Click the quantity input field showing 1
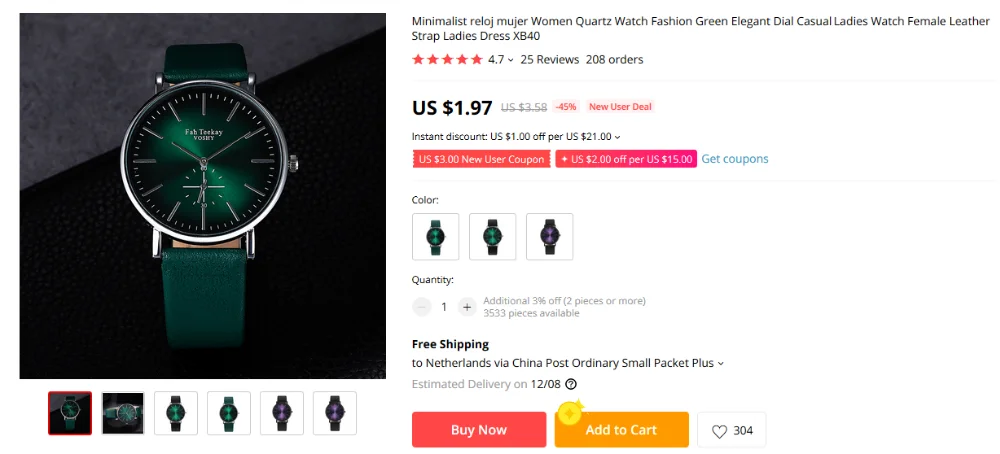 pyautogui.click(x=444, y=307)
